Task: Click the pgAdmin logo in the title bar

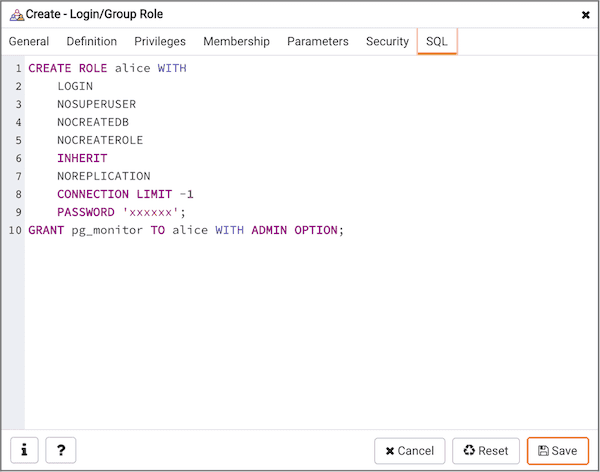Action: 16,15
